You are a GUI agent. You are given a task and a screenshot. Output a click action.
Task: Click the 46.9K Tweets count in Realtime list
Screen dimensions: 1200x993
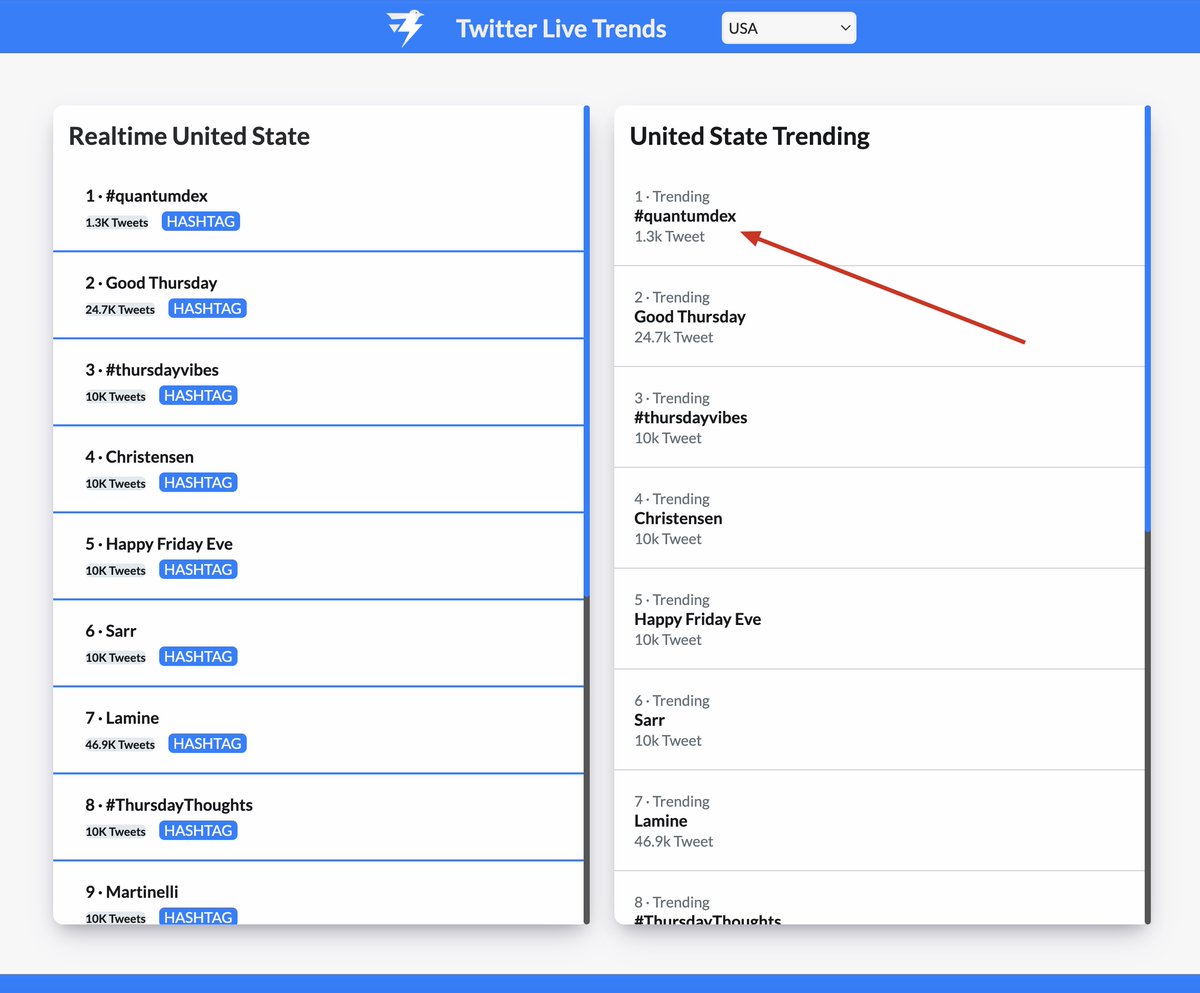[120, 744]
